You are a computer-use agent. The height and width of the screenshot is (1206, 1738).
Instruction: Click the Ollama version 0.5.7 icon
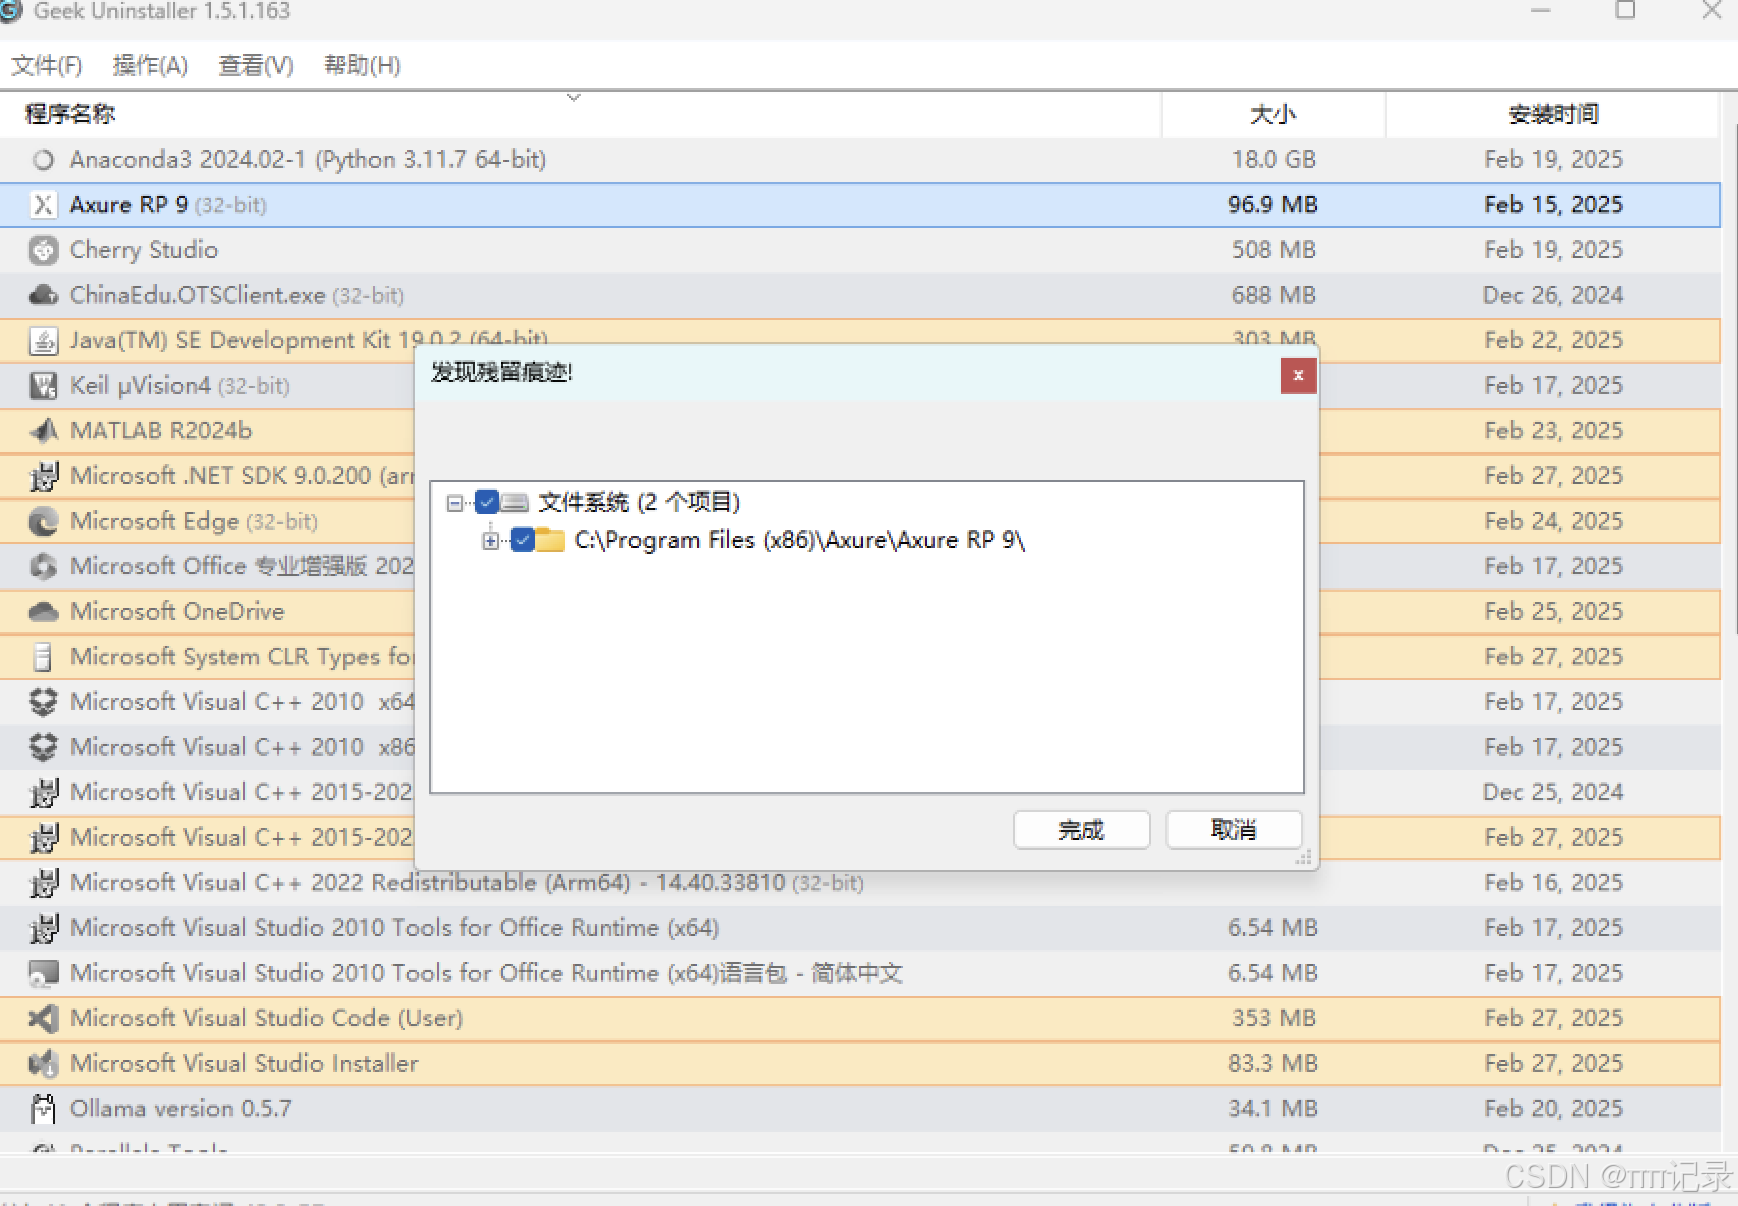tap(43, 1109)
